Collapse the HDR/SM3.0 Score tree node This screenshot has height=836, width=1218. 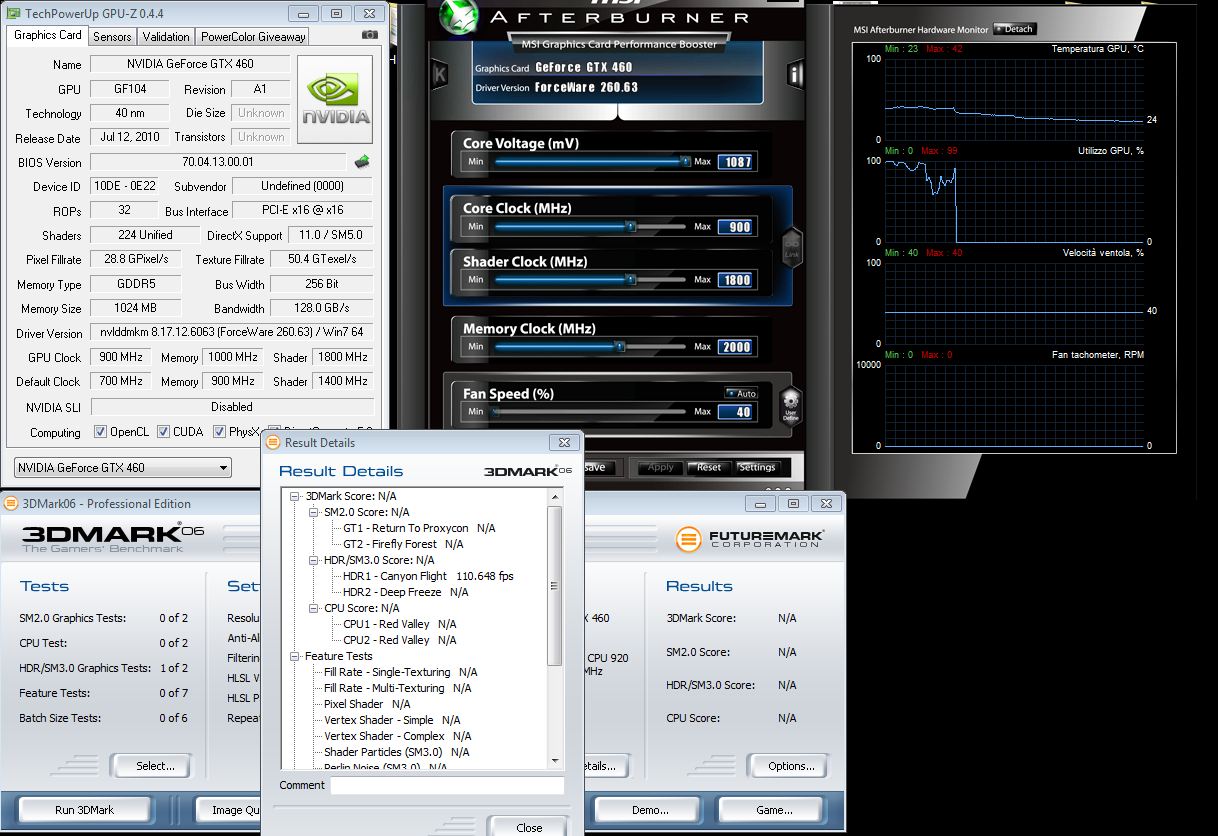[x=315, y=560]
